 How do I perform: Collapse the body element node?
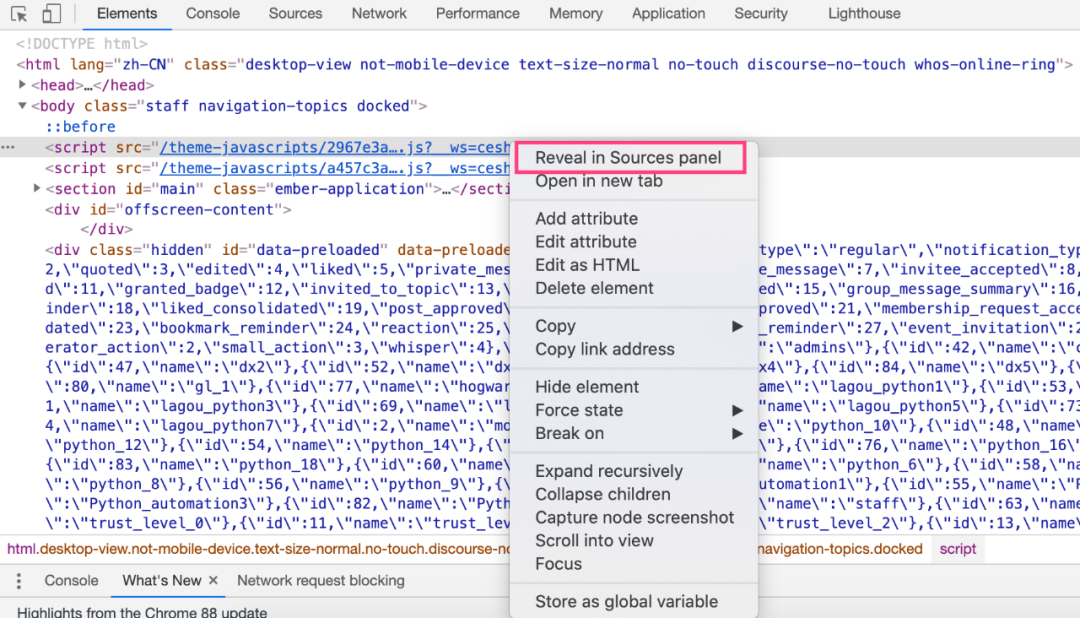(x=22, y=105)
